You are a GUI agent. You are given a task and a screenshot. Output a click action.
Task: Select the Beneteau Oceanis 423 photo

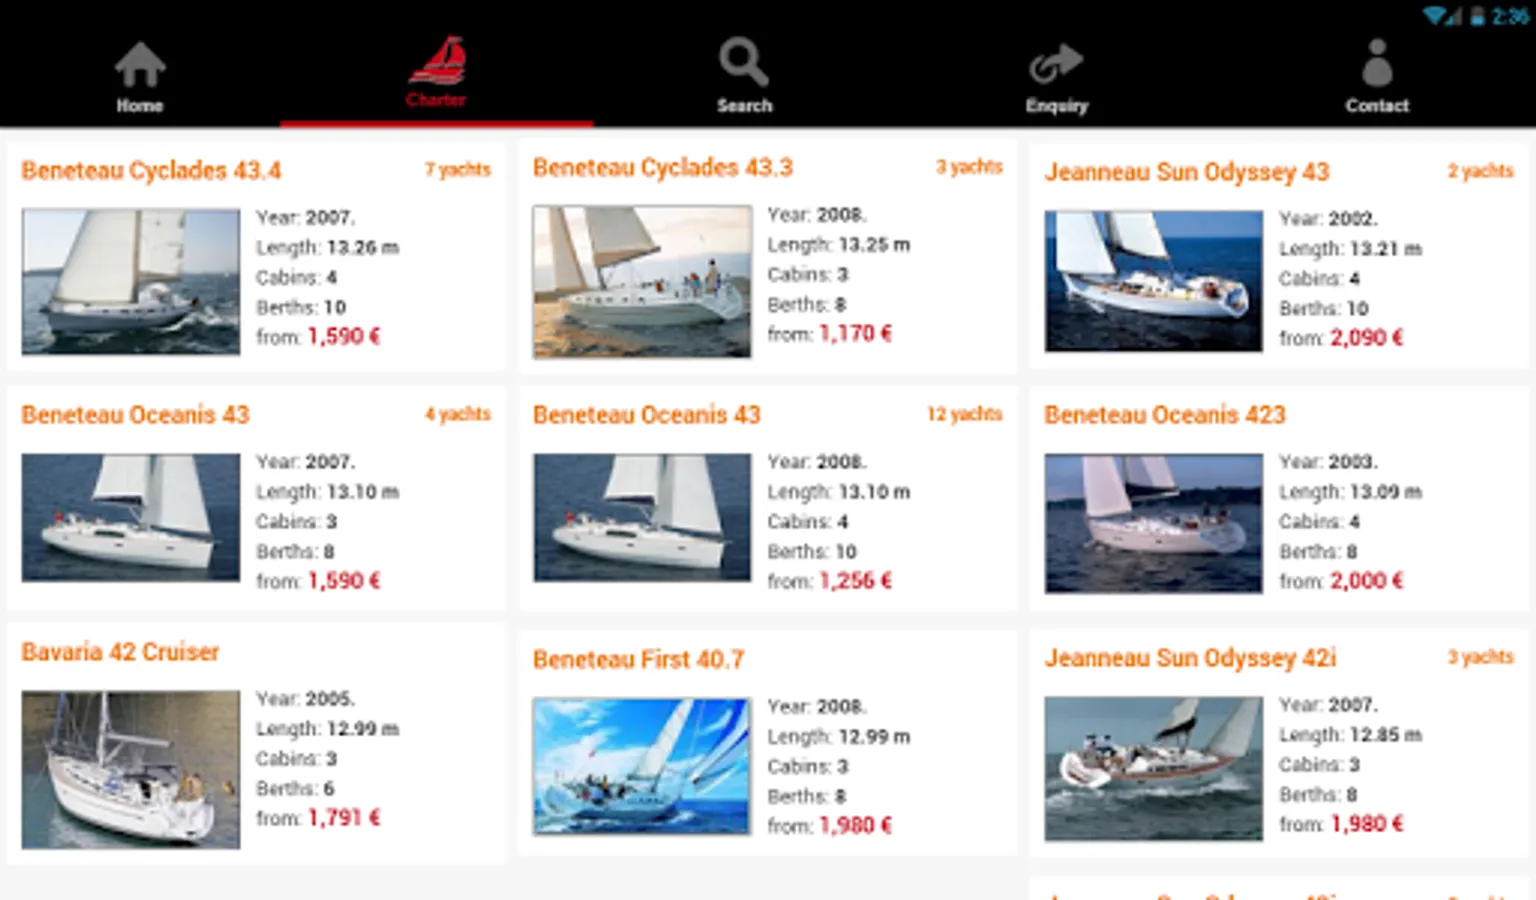[x=1154, y=523]
